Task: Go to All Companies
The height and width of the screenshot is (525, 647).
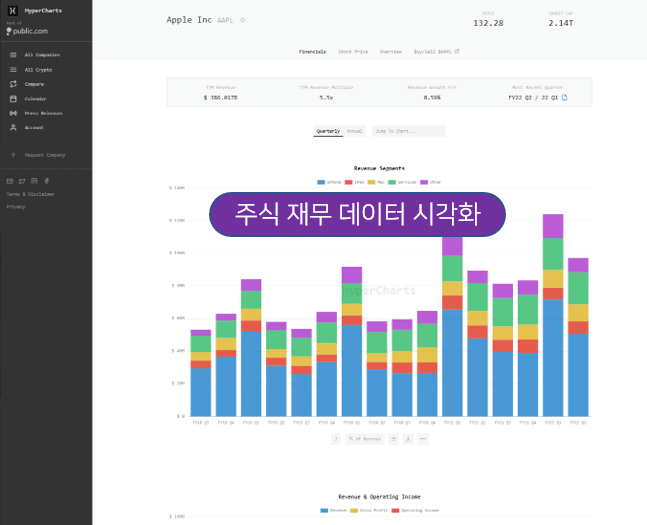Action: 42,55
